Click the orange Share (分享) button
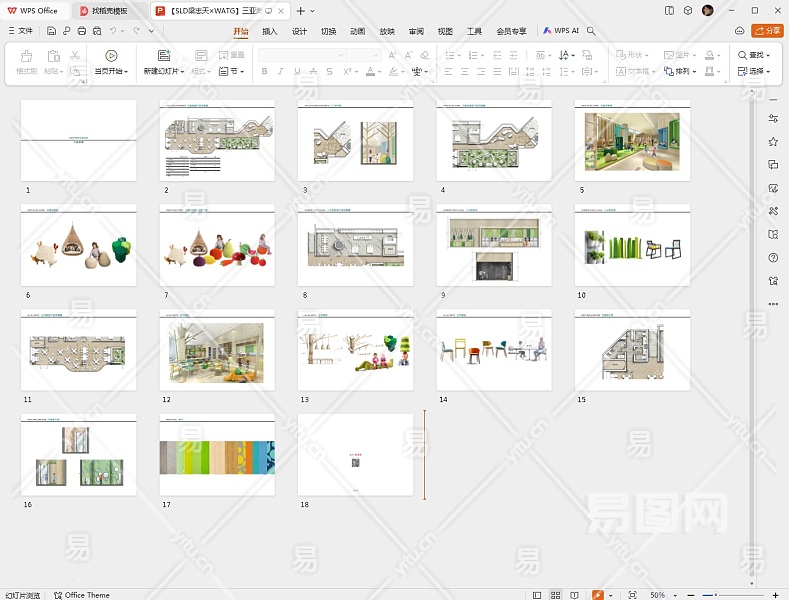Image resolution: width=789 pixels, height=600 pixels. 767,31
